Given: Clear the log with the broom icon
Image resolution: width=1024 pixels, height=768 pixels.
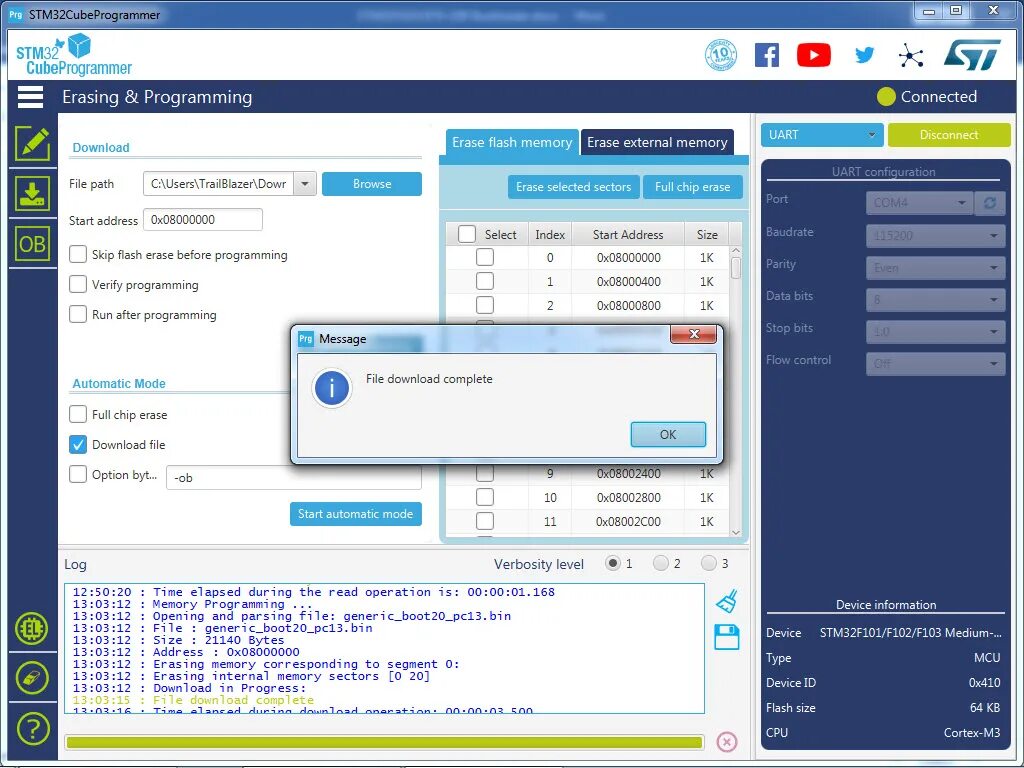Looking at the screenshot, I should point(726,601).
